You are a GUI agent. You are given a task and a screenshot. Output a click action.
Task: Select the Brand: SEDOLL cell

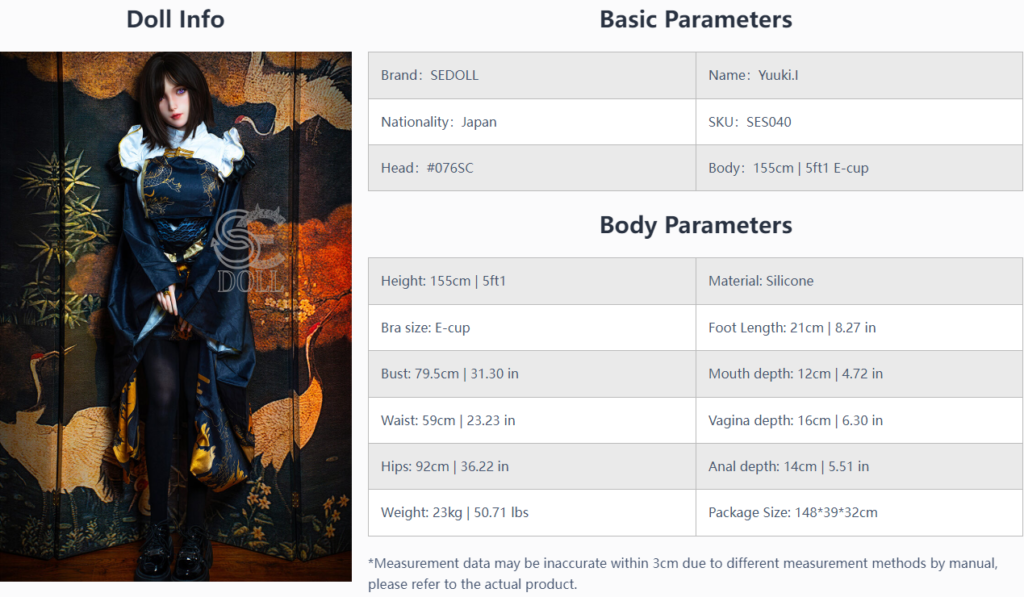pyautogui.click(x=532, y=76)
